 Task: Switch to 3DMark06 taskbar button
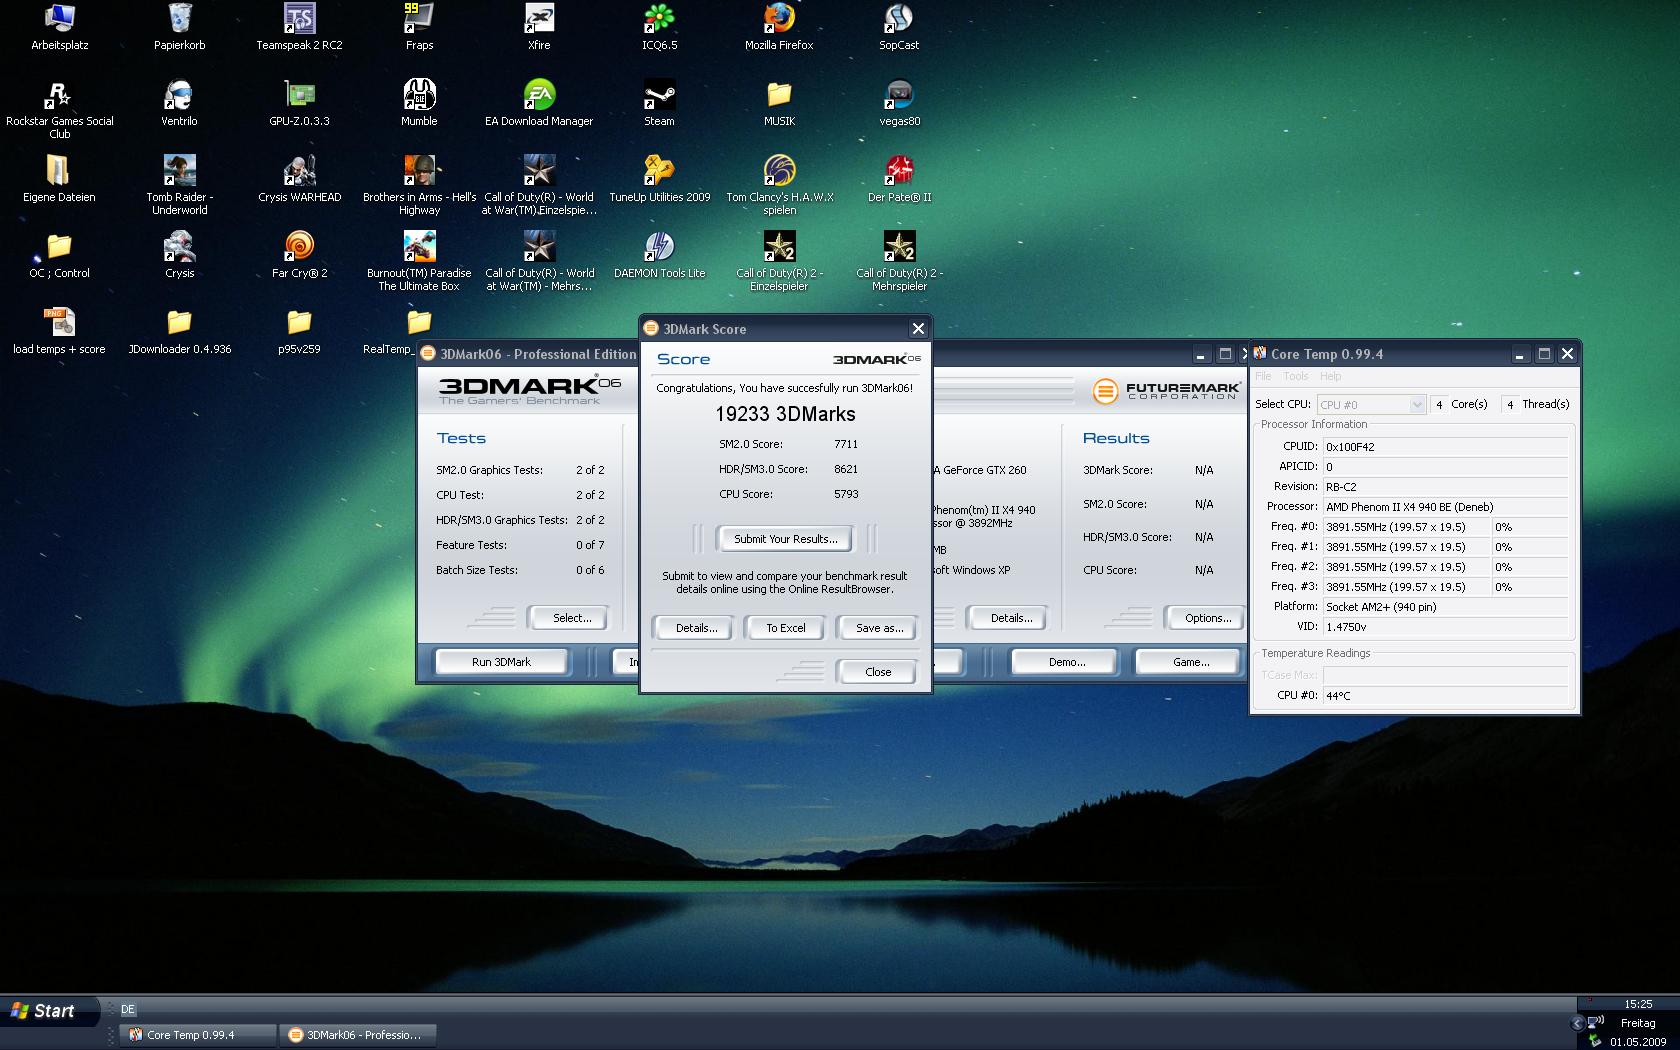click(x=360, y=1035)
